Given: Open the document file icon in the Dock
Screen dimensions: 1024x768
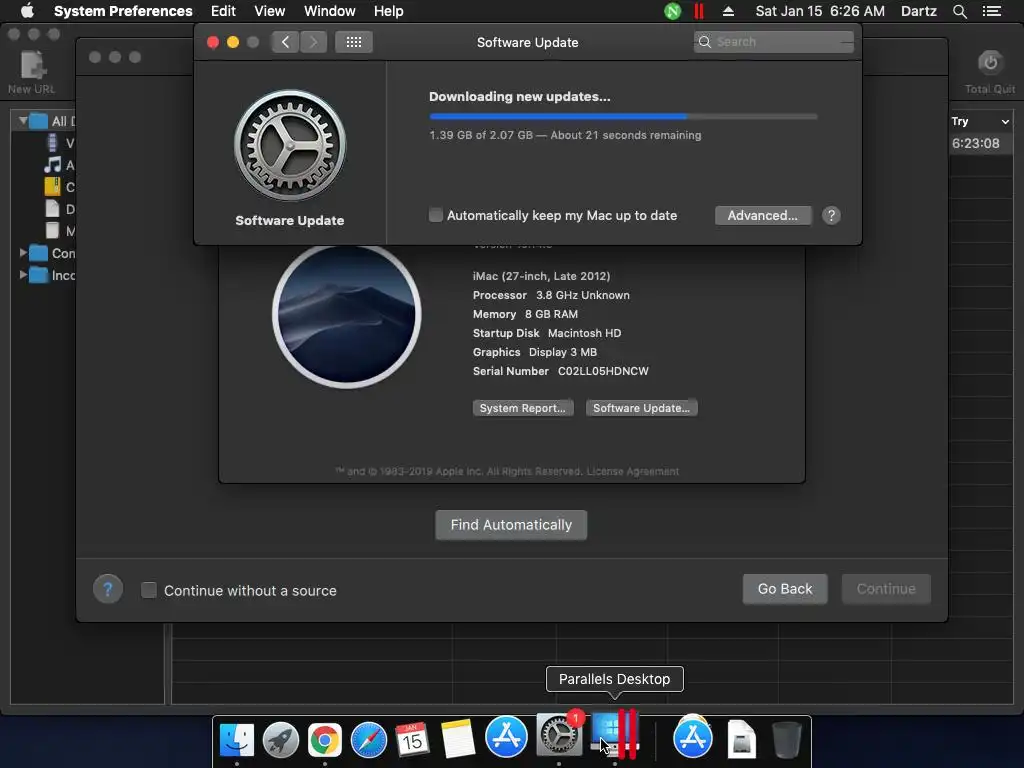Looking at the screenshot, I should pyautogui.click(x=741, y=739).
